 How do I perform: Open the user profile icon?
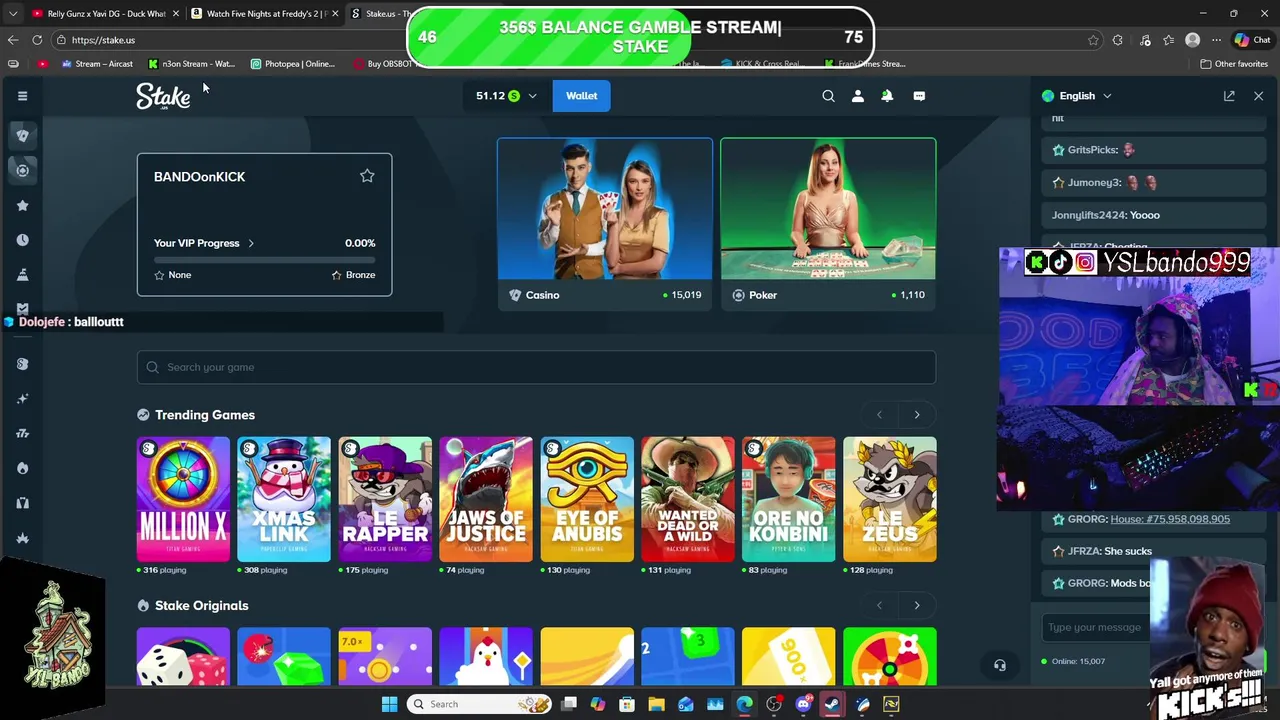[x=857, y=96]
